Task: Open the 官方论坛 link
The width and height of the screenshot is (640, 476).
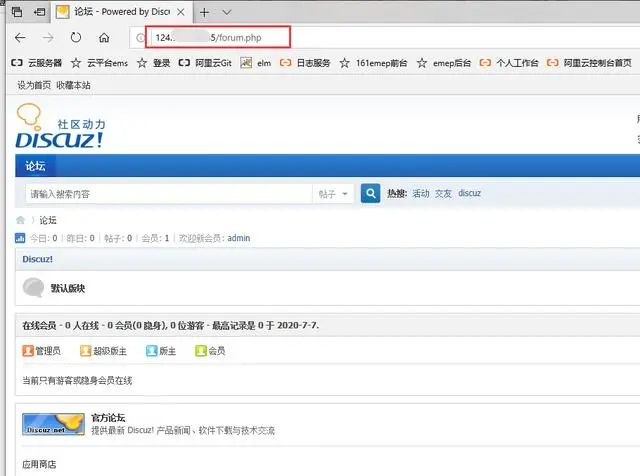Action: point(108,418)
